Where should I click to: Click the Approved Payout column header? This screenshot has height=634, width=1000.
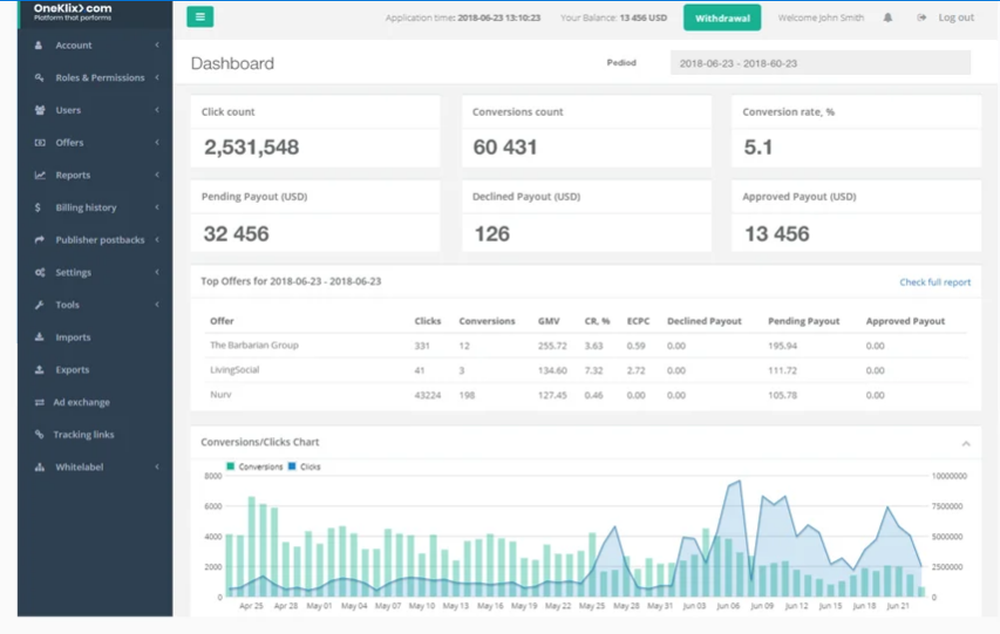pyautogui.click(x=905, y=321)
